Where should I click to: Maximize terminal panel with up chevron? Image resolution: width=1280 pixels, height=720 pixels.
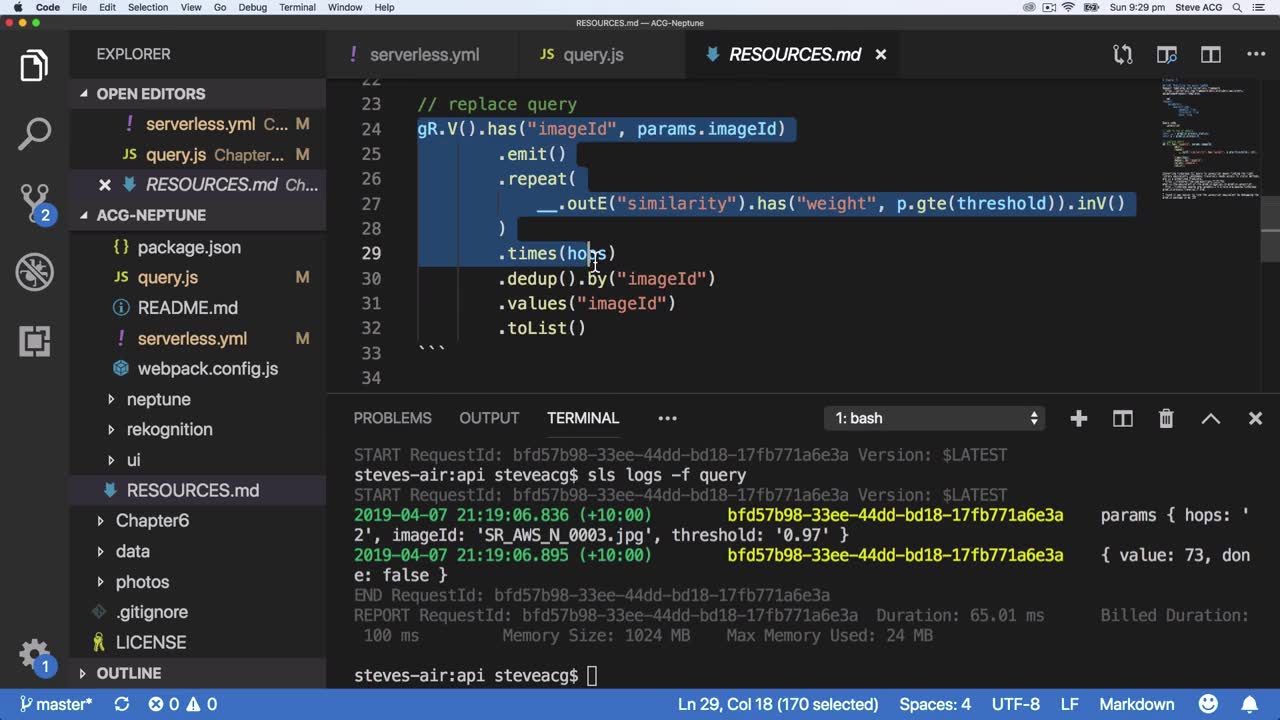1210,419
